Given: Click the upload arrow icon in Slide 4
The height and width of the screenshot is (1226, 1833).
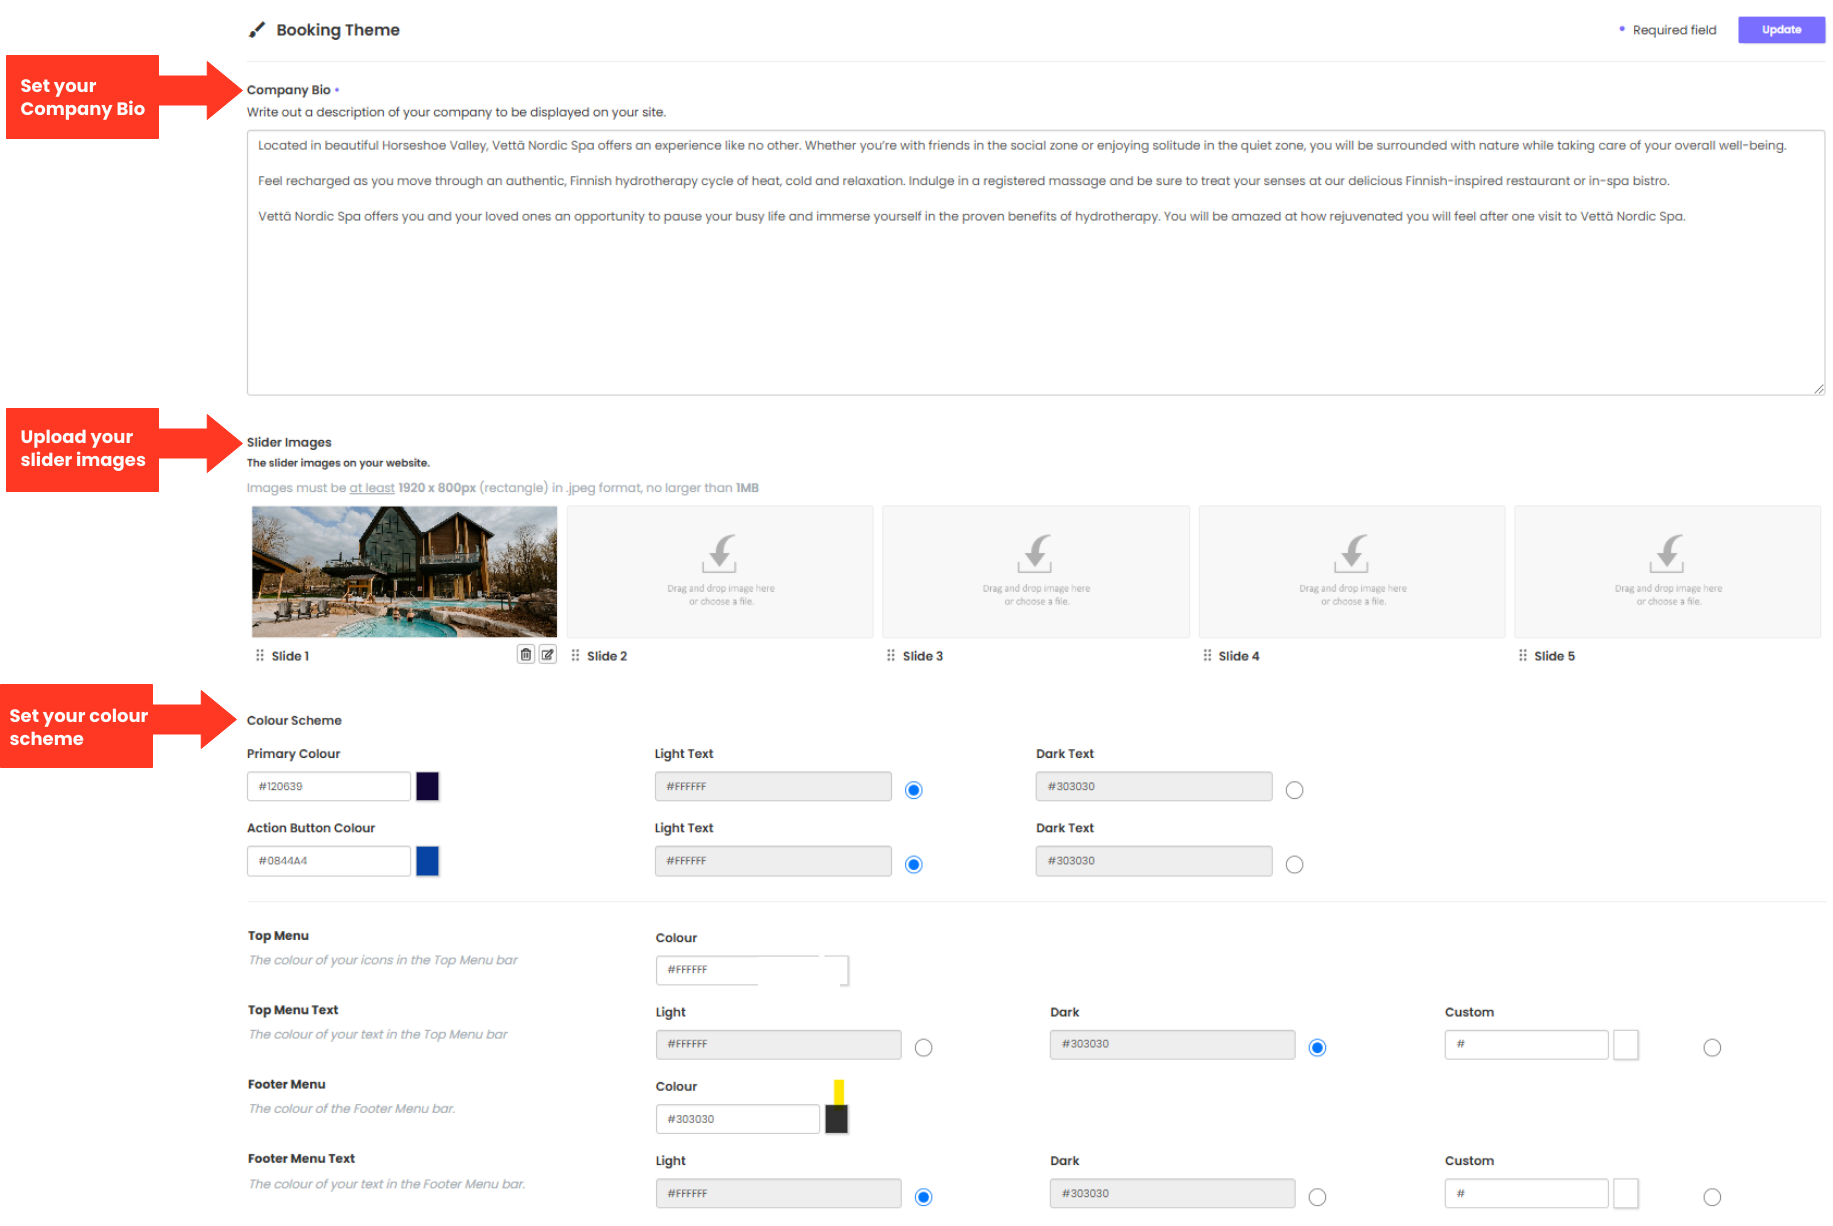Looking at the screenshot, I should click(x=1352, y=552).
